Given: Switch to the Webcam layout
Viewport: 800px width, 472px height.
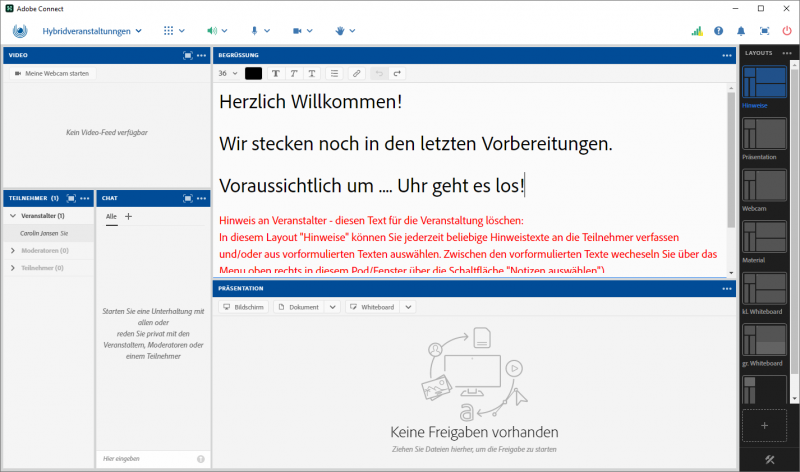Looking at the screenshot, I should tap(764, 185).
